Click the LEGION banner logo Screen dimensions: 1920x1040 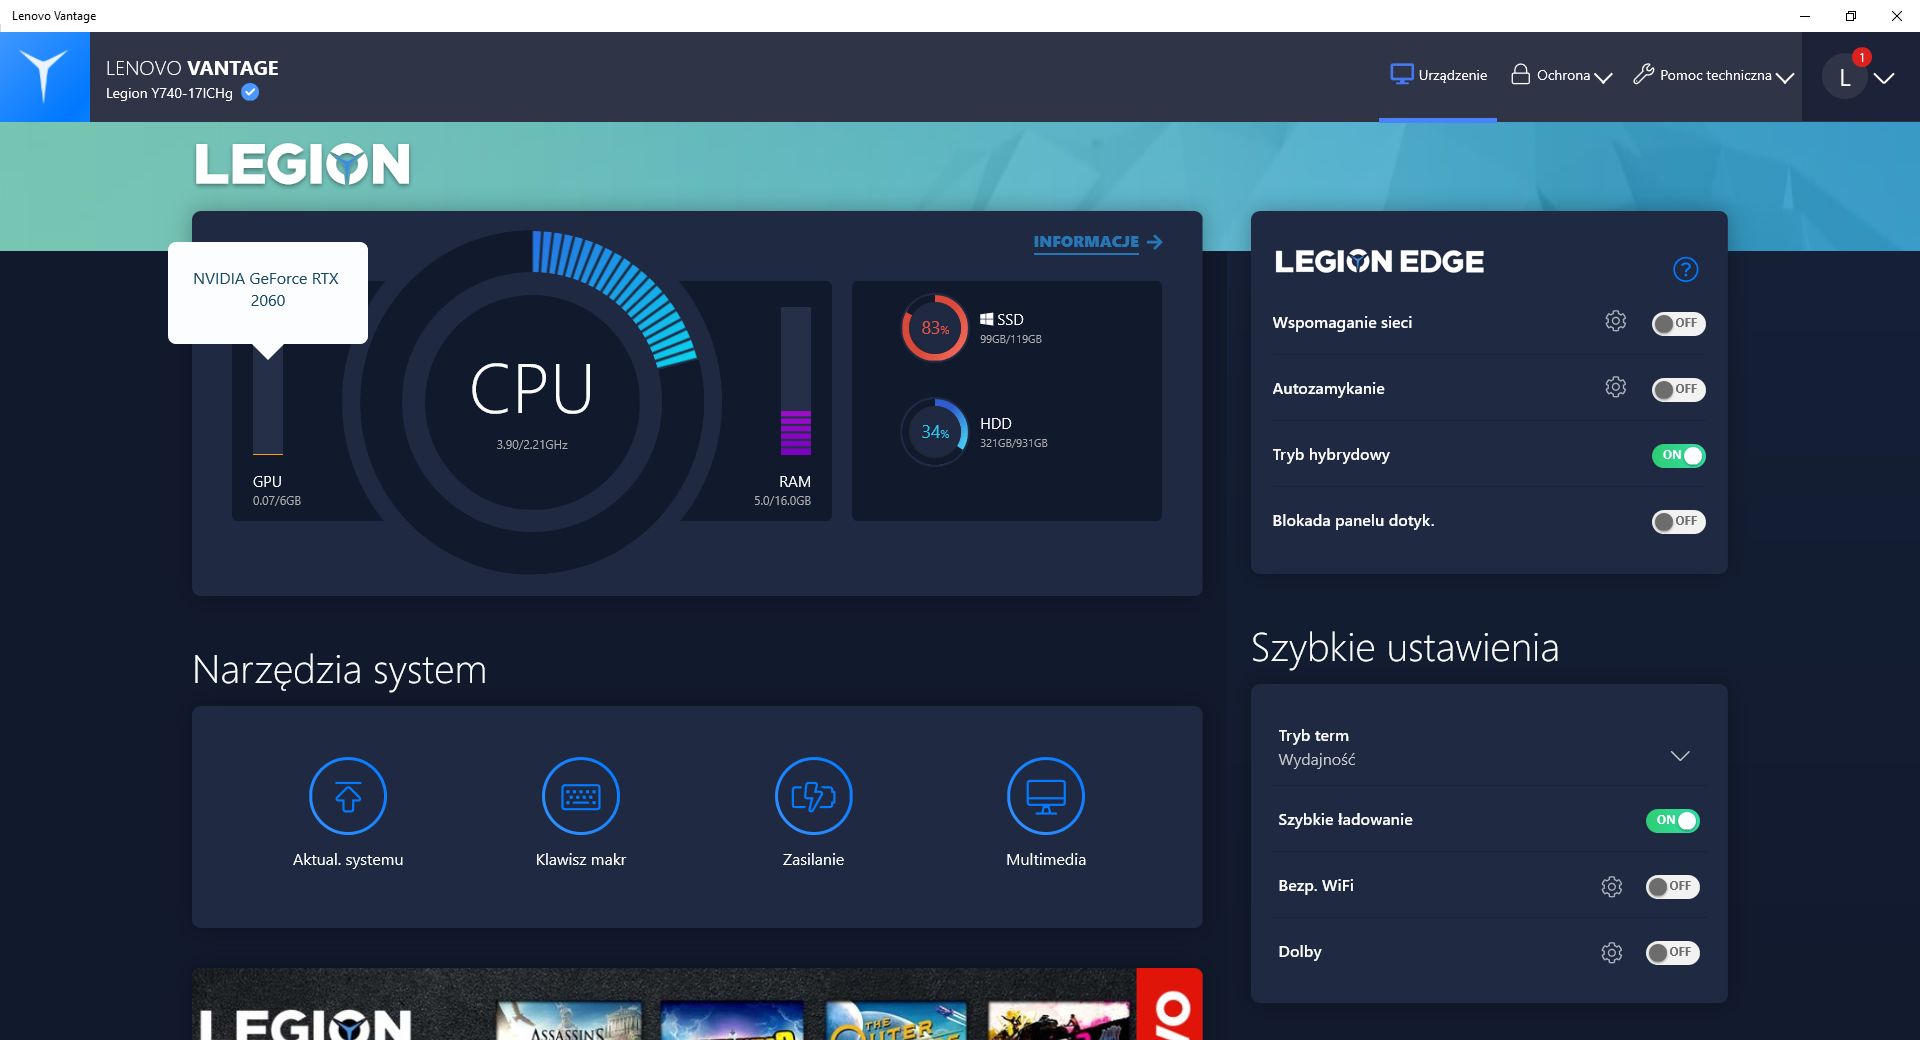pyautogui.click(x=302, y=165)
